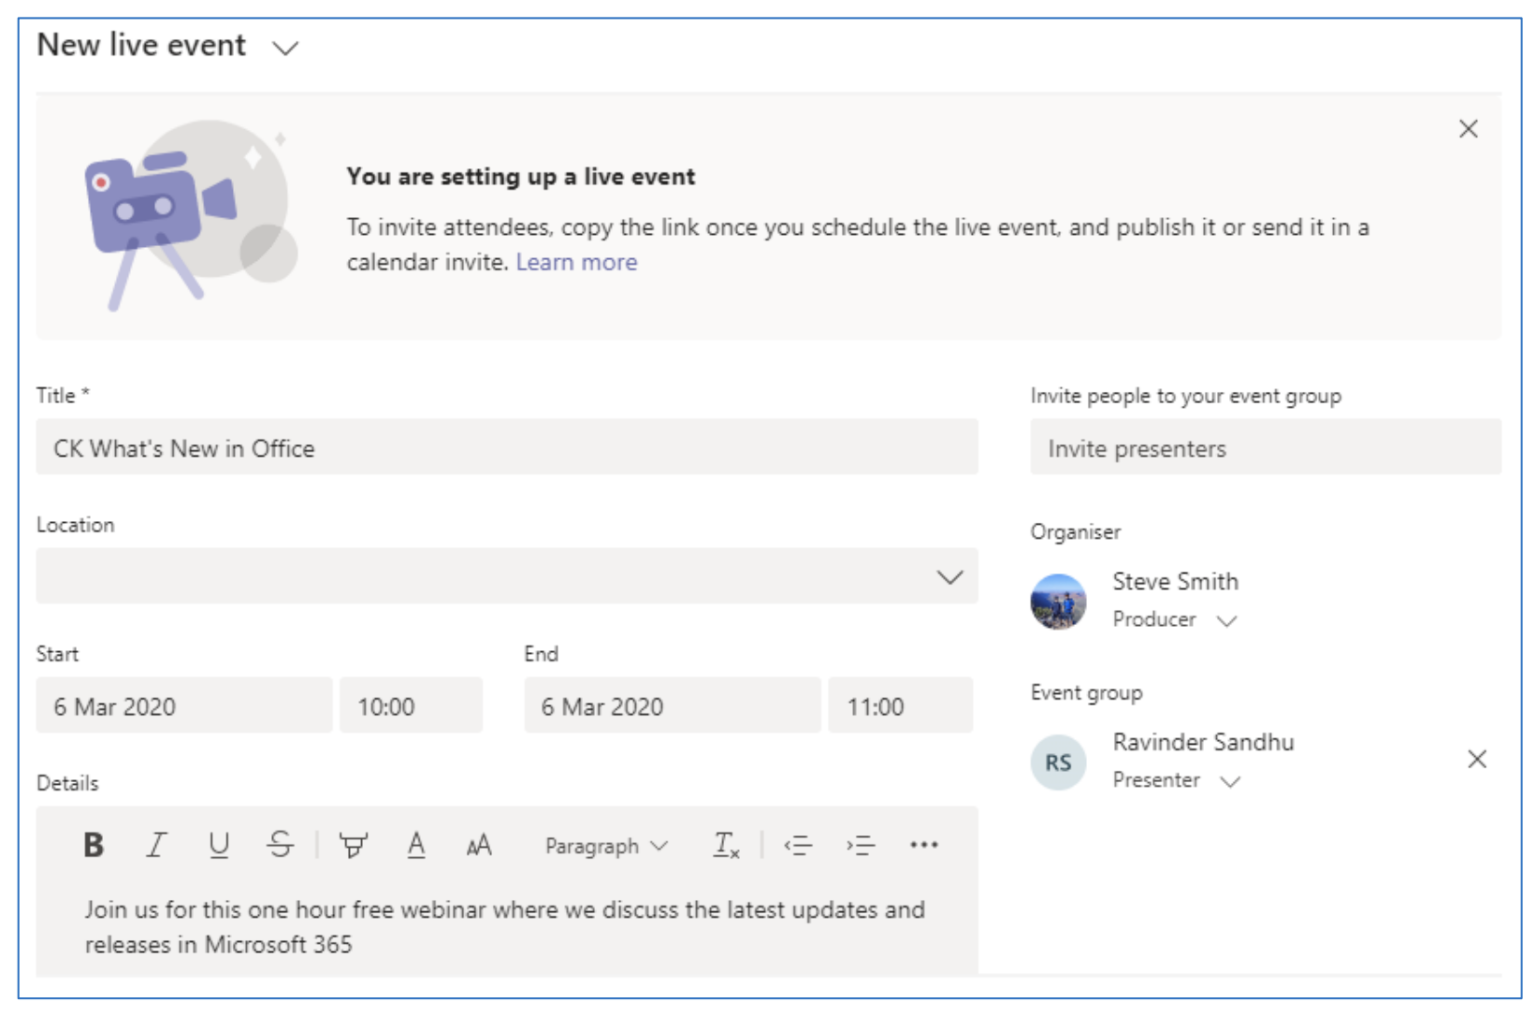Clear formatting using the Tx icon

click(x=726, y=845)
